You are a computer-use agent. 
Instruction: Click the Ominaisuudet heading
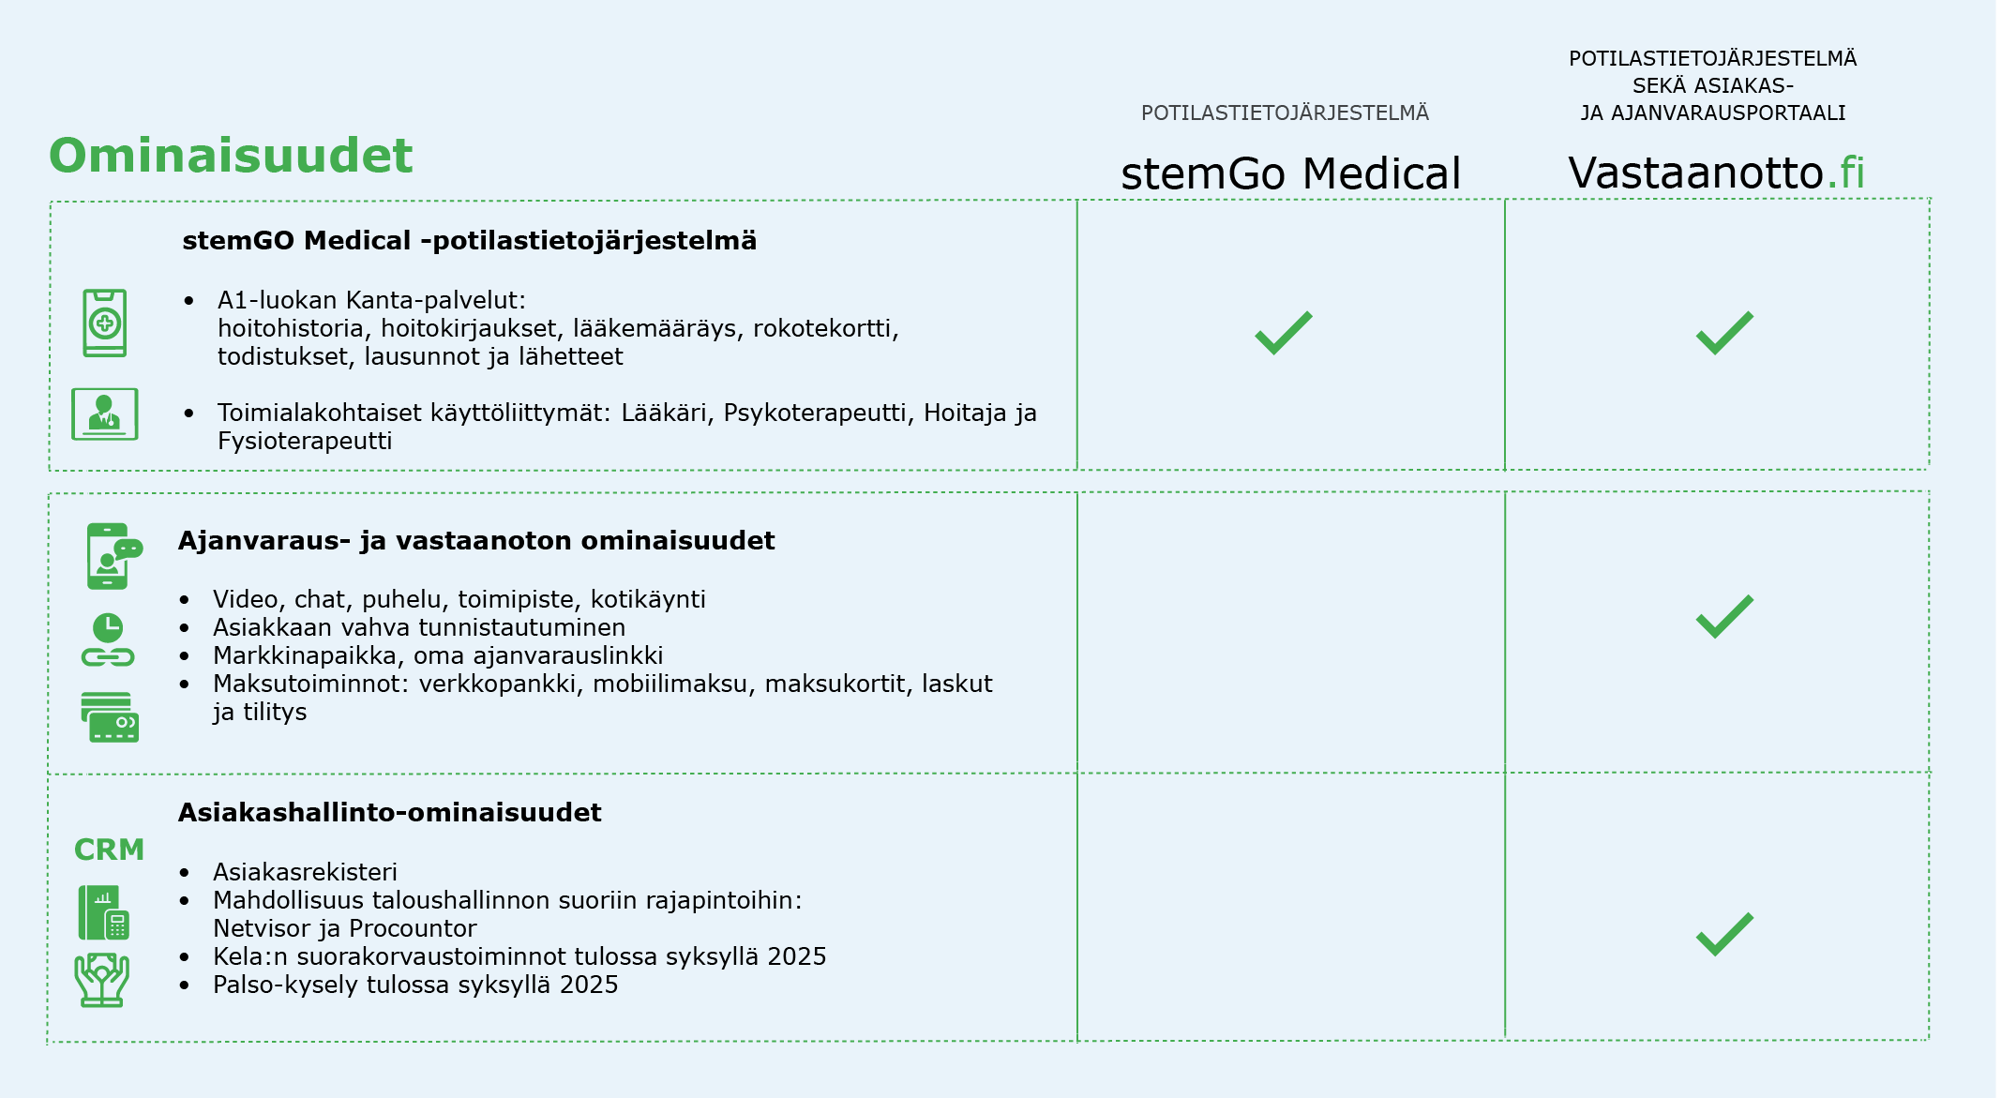[231, 156]
